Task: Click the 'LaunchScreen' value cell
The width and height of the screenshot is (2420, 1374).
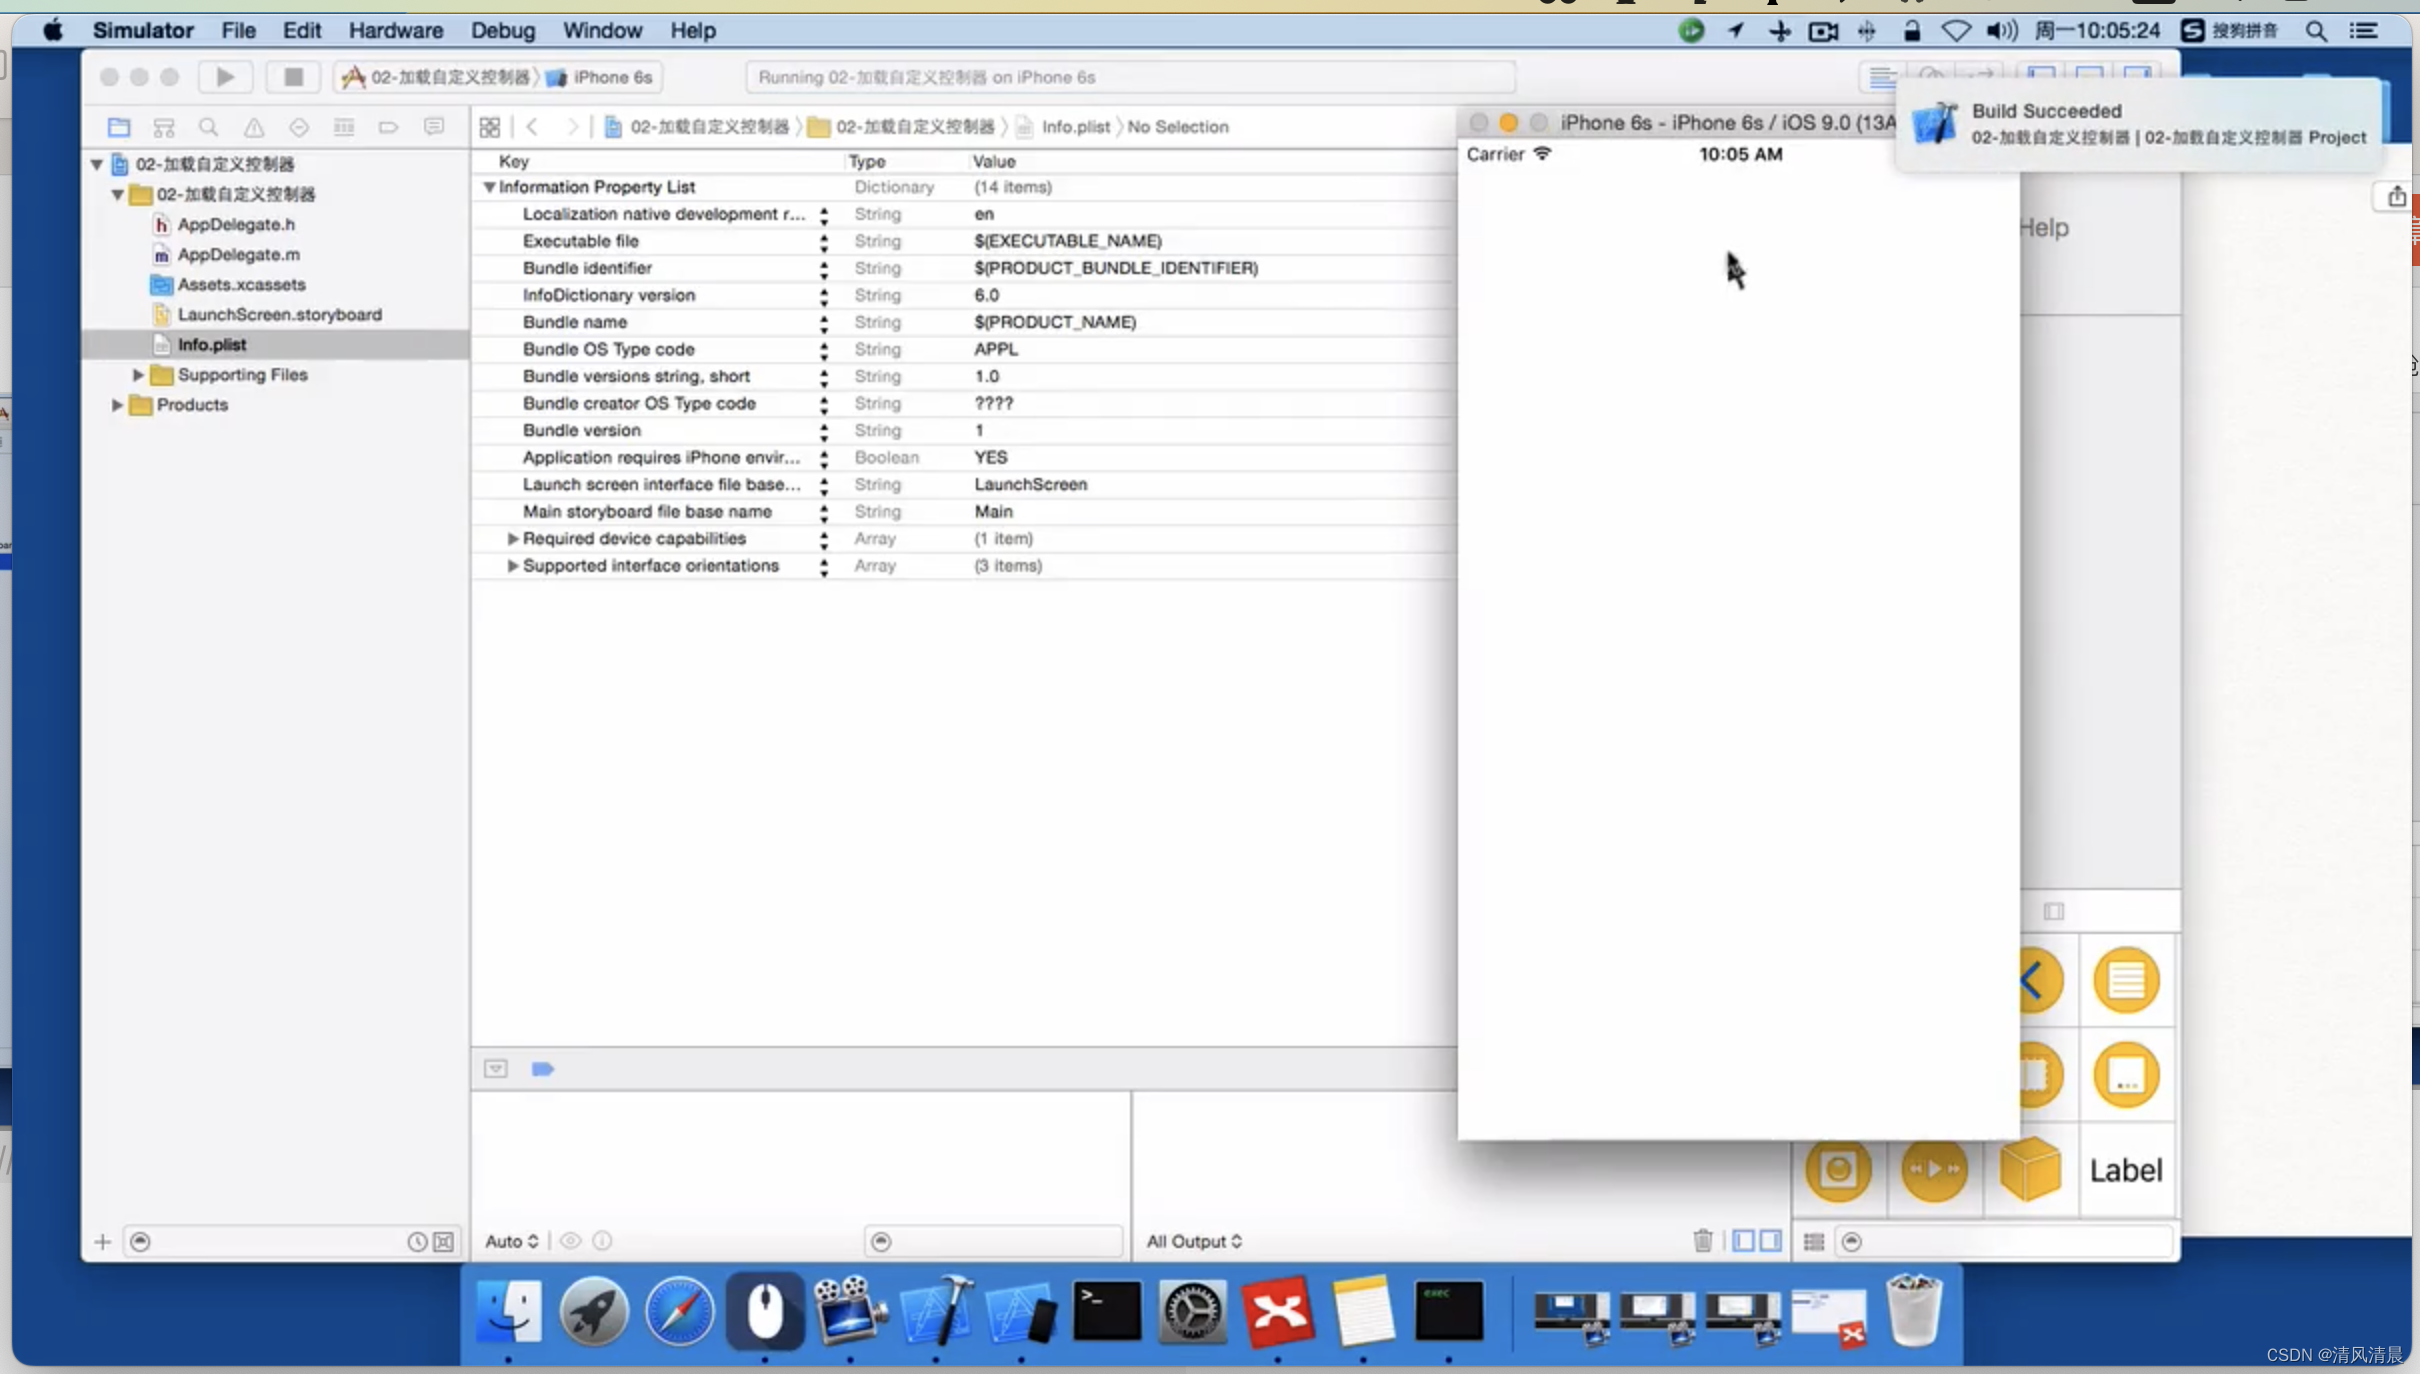Action: (1030, 485)
